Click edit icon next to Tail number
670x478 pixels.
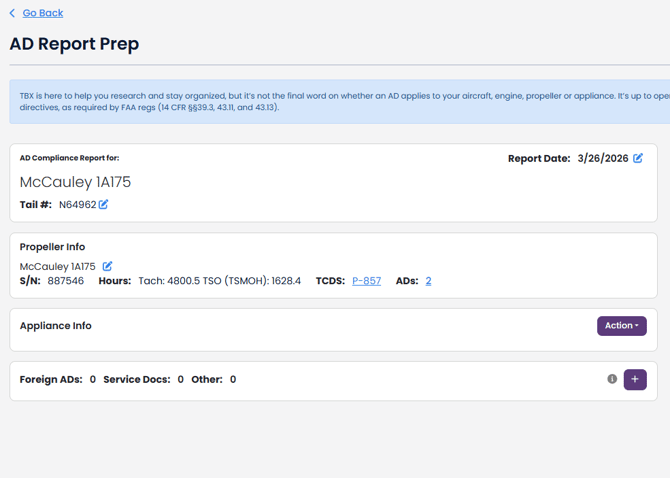103,205
